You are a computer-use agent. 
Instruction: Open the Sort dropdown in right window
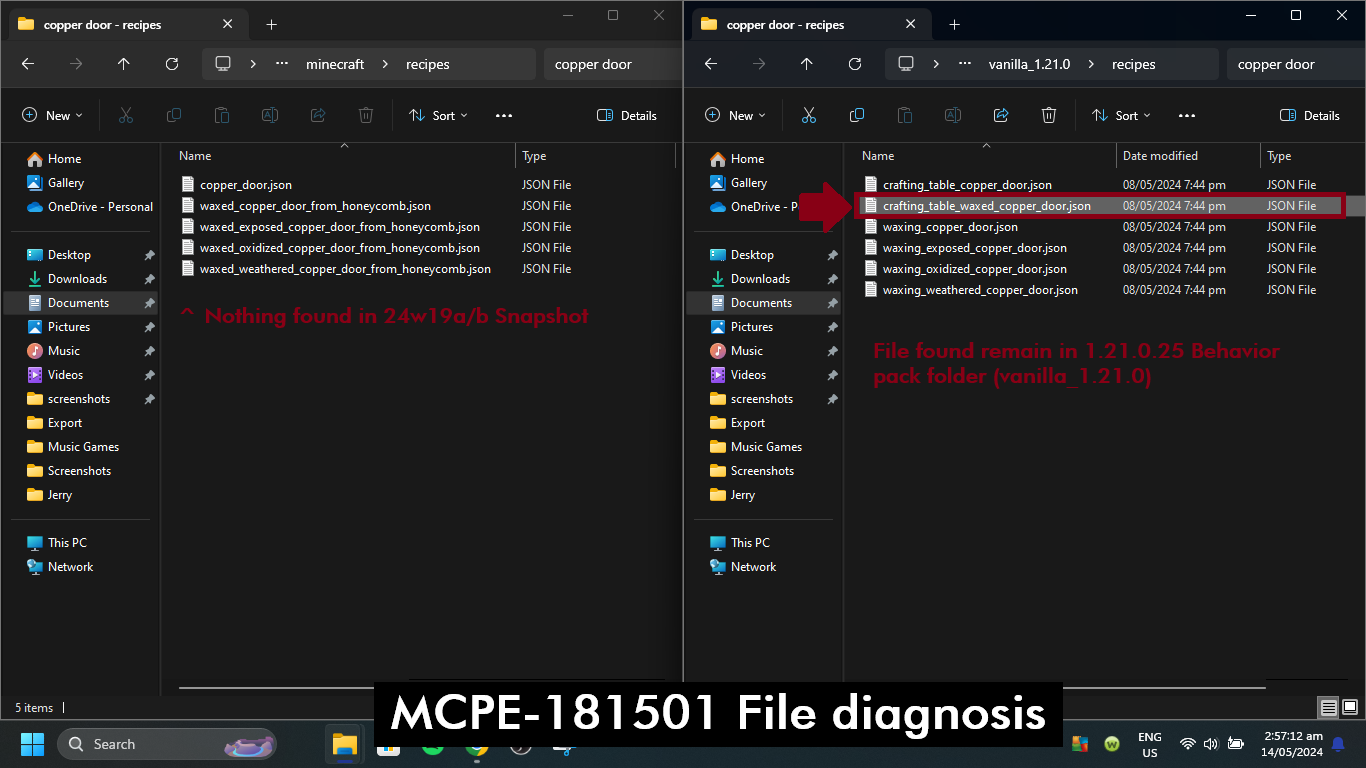(1123, 115)
